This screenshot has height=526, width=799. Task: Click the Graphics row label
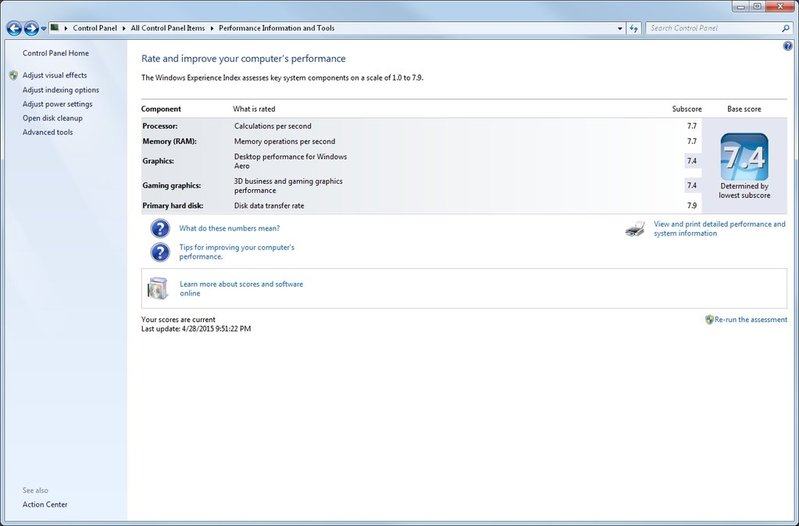pos(158,161)
